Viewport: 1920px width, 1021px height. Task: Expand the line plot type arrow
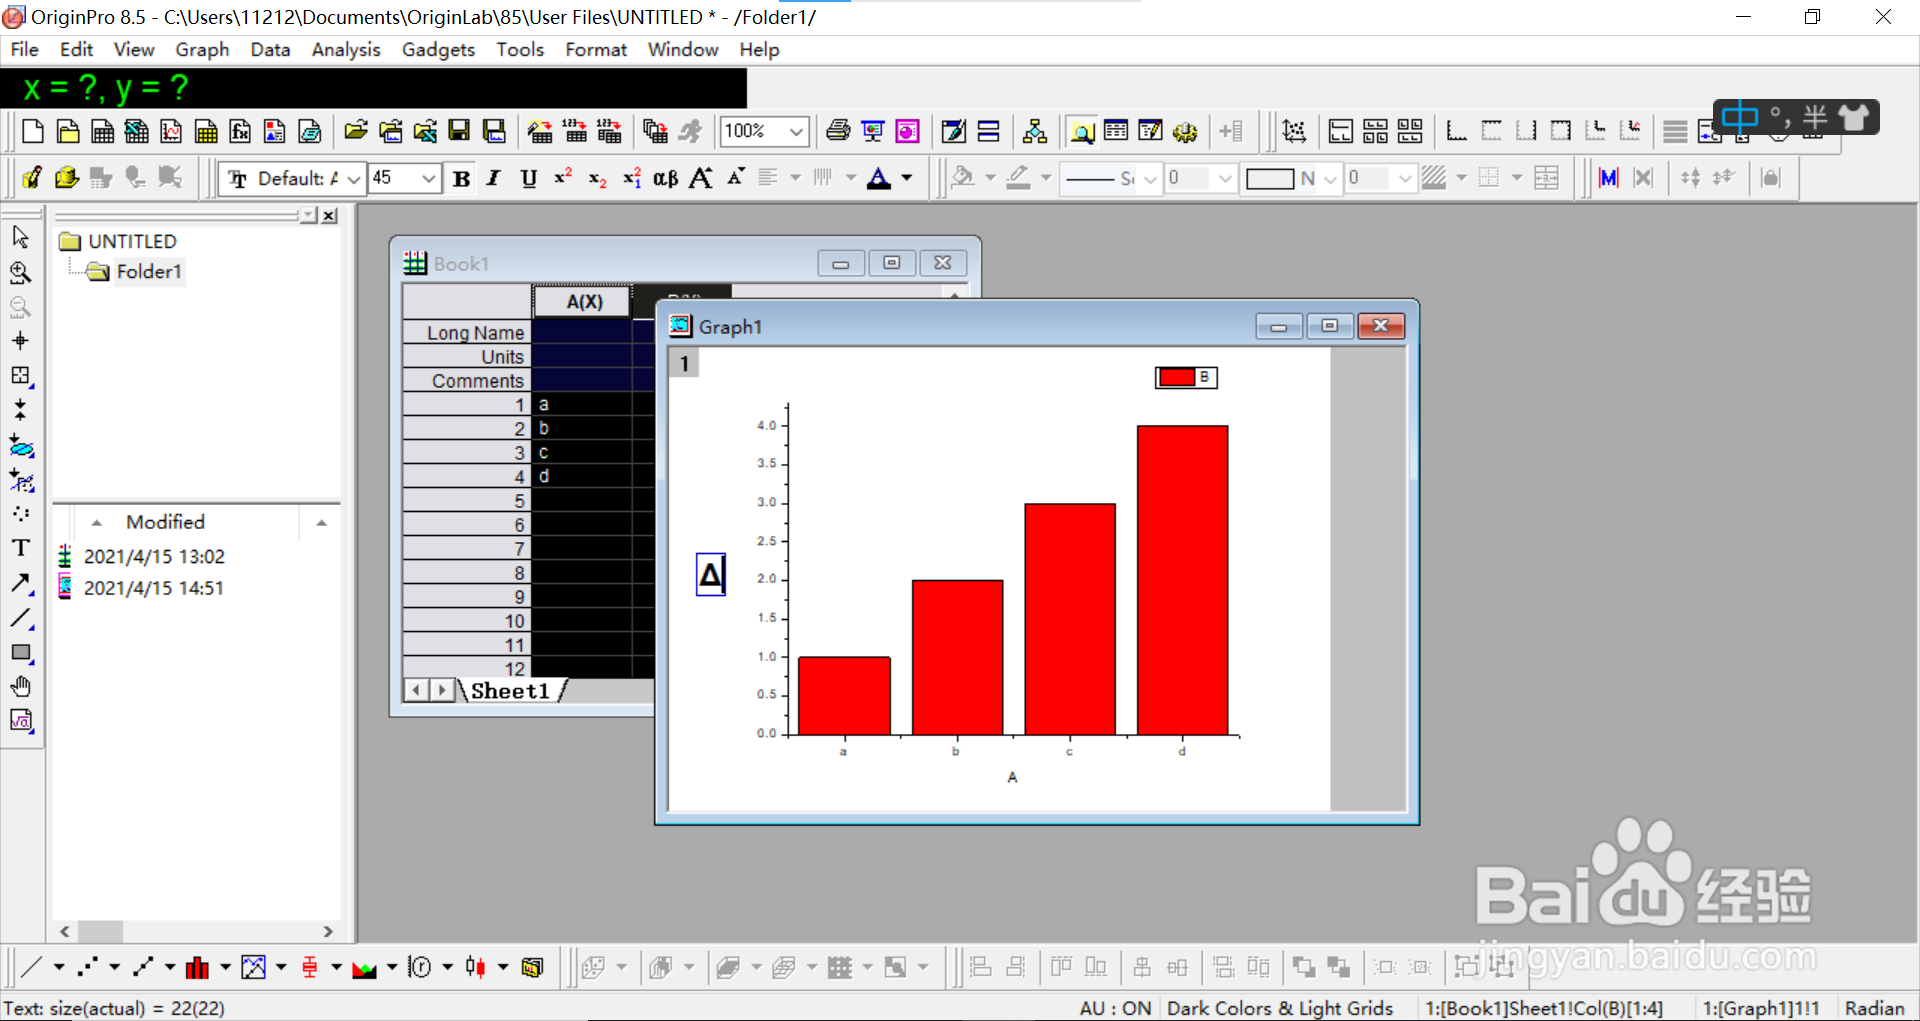click(x=59, y=967)
